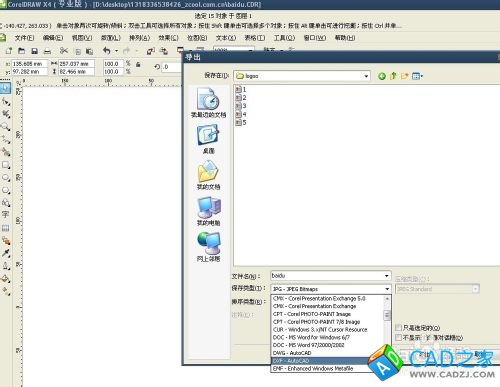500x387 pixels.
Task: Select the Text tool marked 字
Action: pyautogui.click(x=6, y=215)
